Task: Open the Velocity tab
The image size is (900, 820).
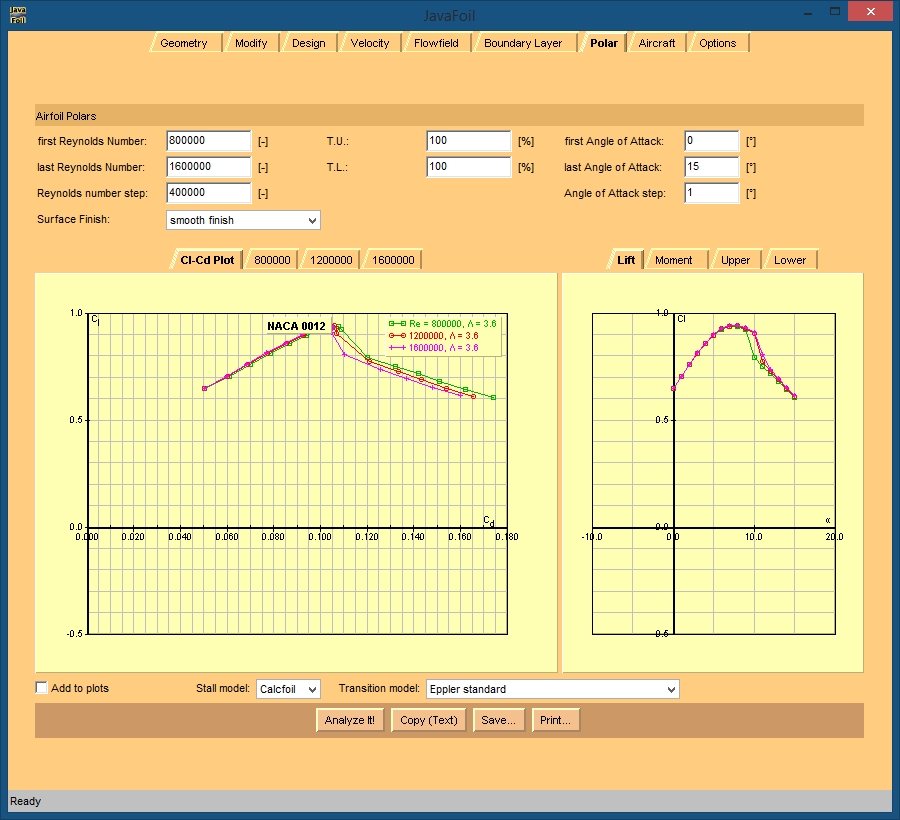Action: click(370, 43)
